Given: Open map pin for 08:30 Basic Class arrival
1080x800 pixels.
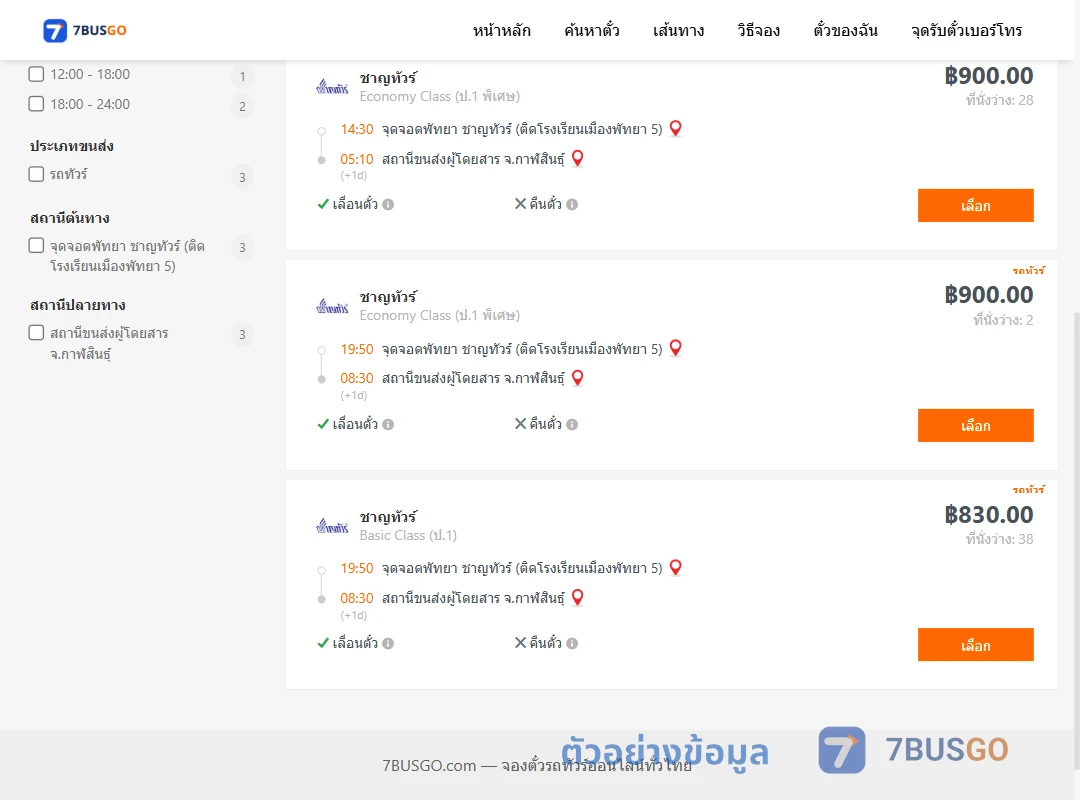Looking at the screenshot, I should 578,597.
